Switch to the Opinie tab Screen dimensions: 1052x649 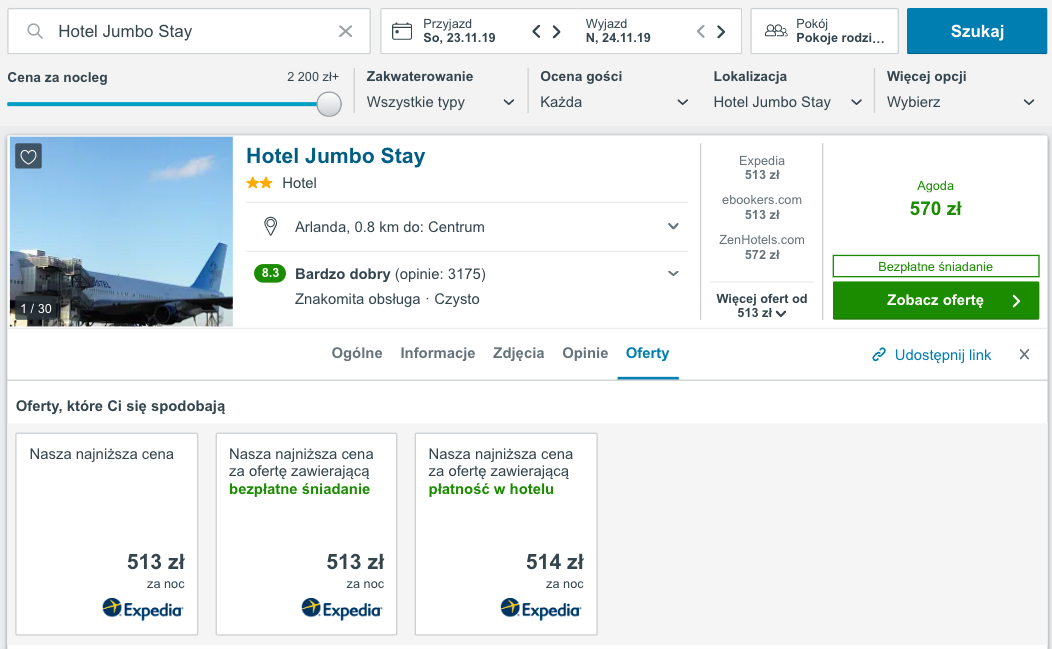coord(585,353)
